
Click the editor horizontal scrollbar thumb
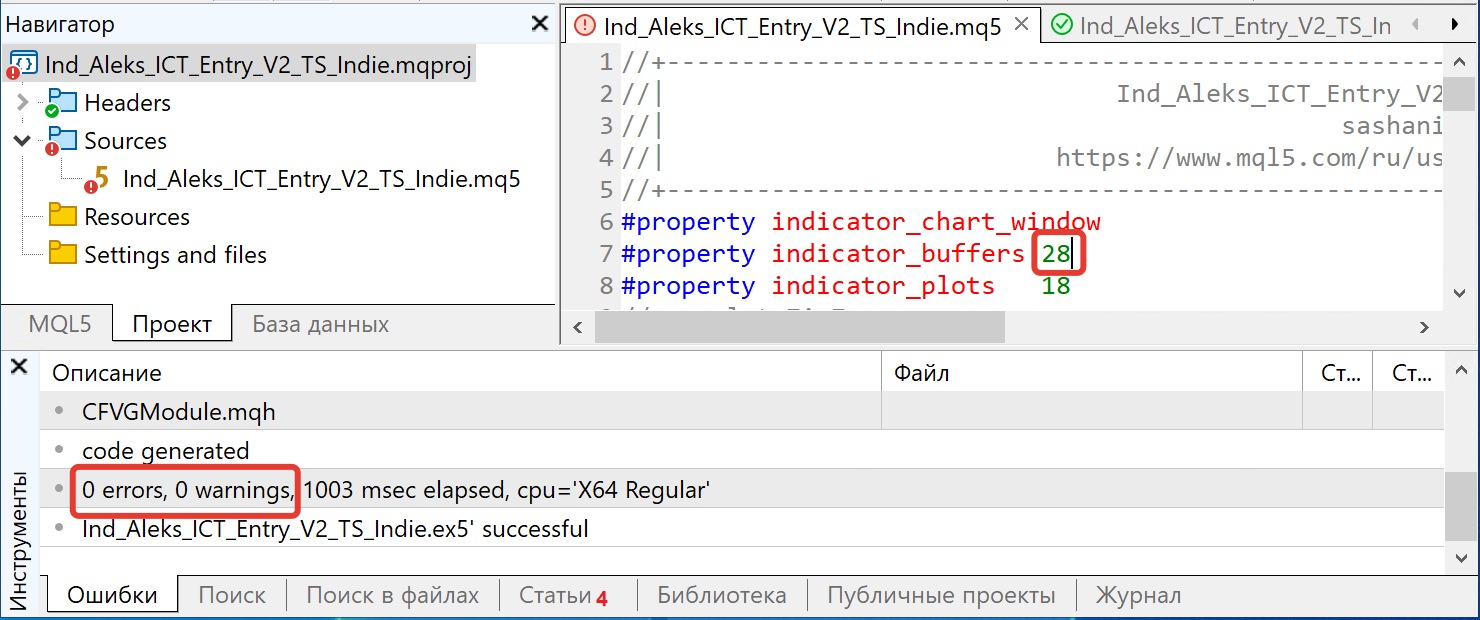(800, 327)
